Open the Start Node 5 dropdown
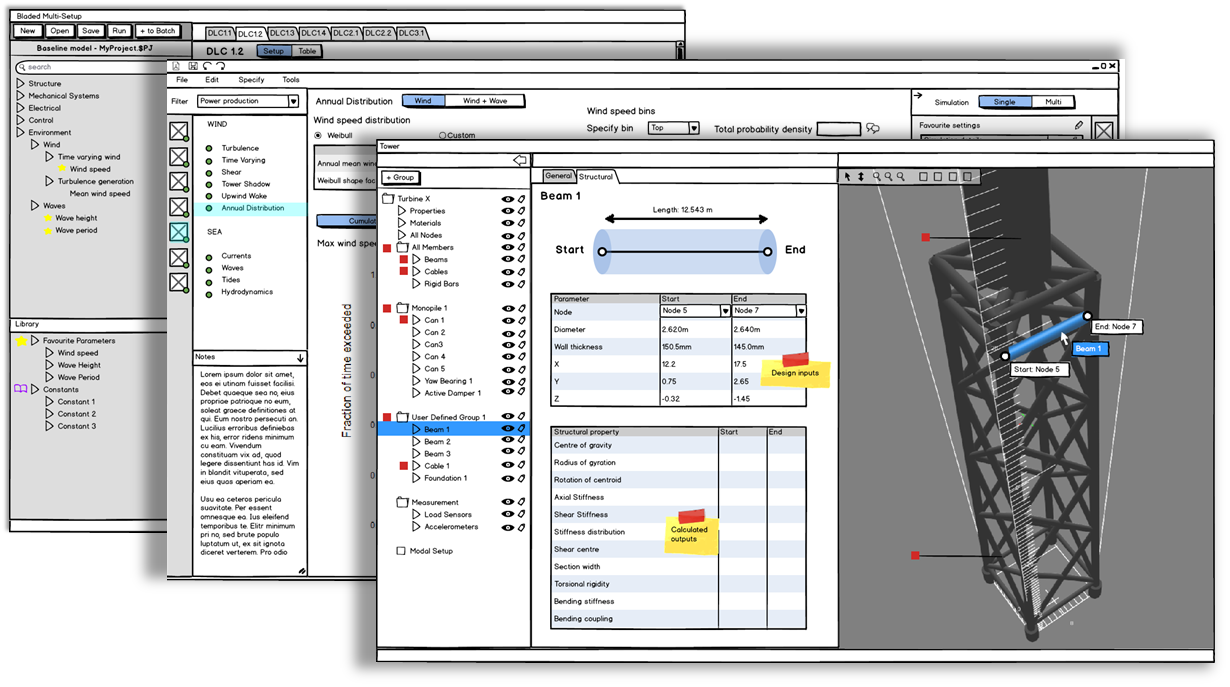This screenshot has height=687, width=1230. [x=693, y=311]
